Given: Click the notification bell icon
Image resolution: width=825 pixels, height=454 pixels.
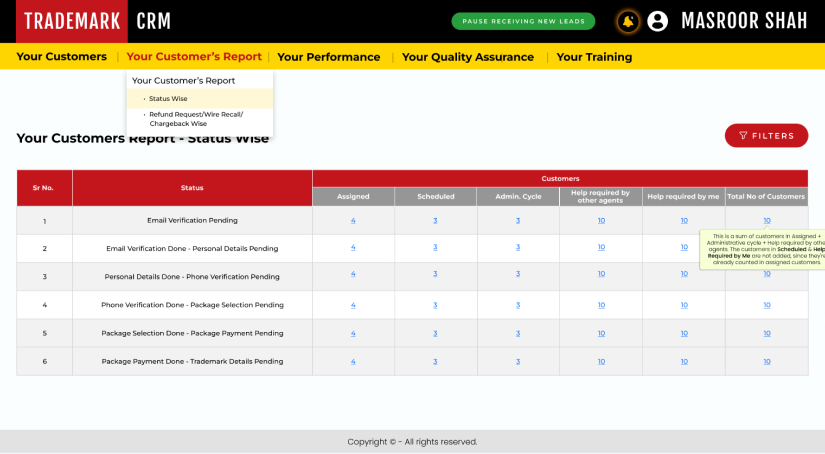Looking at the screenshot, I should click(628, 21).
